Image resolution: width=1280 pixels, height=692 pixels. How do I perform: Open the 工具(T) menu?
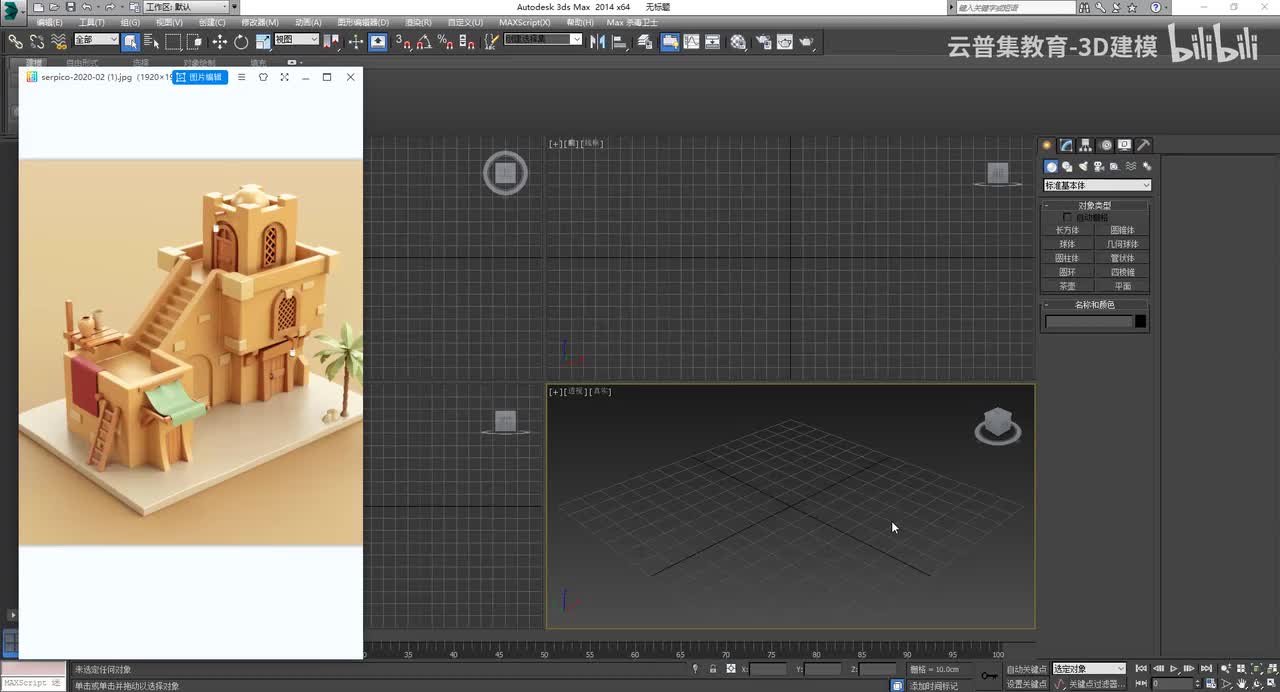91,22
